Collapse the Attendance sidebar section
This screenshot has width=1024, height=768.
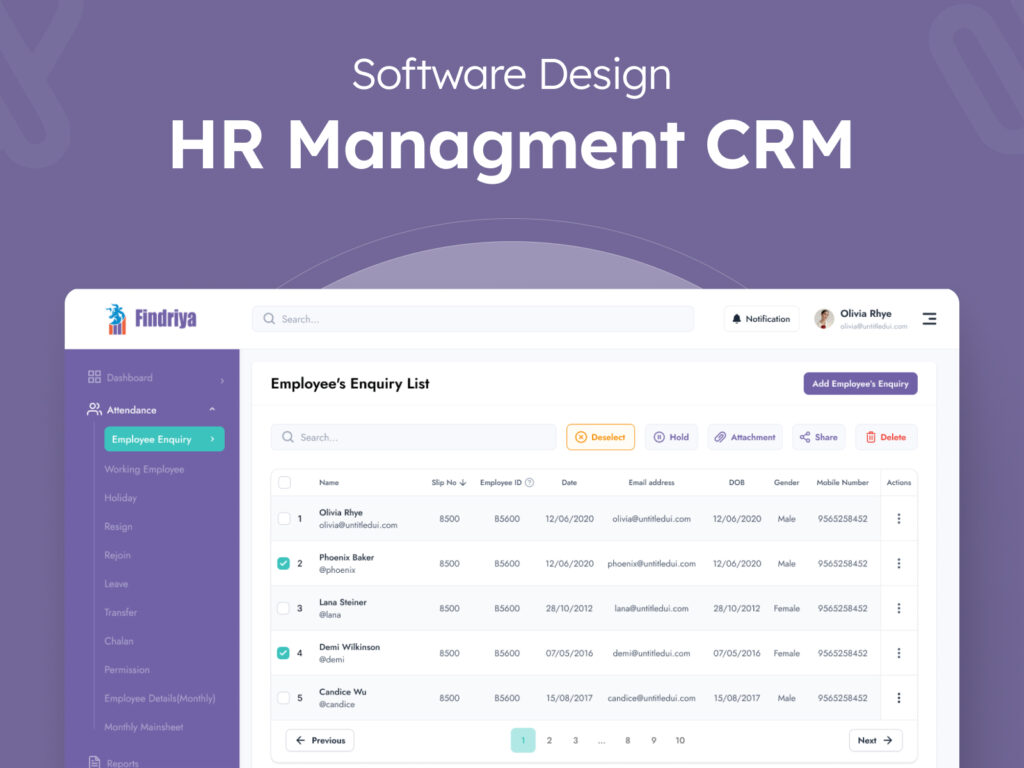212,410
